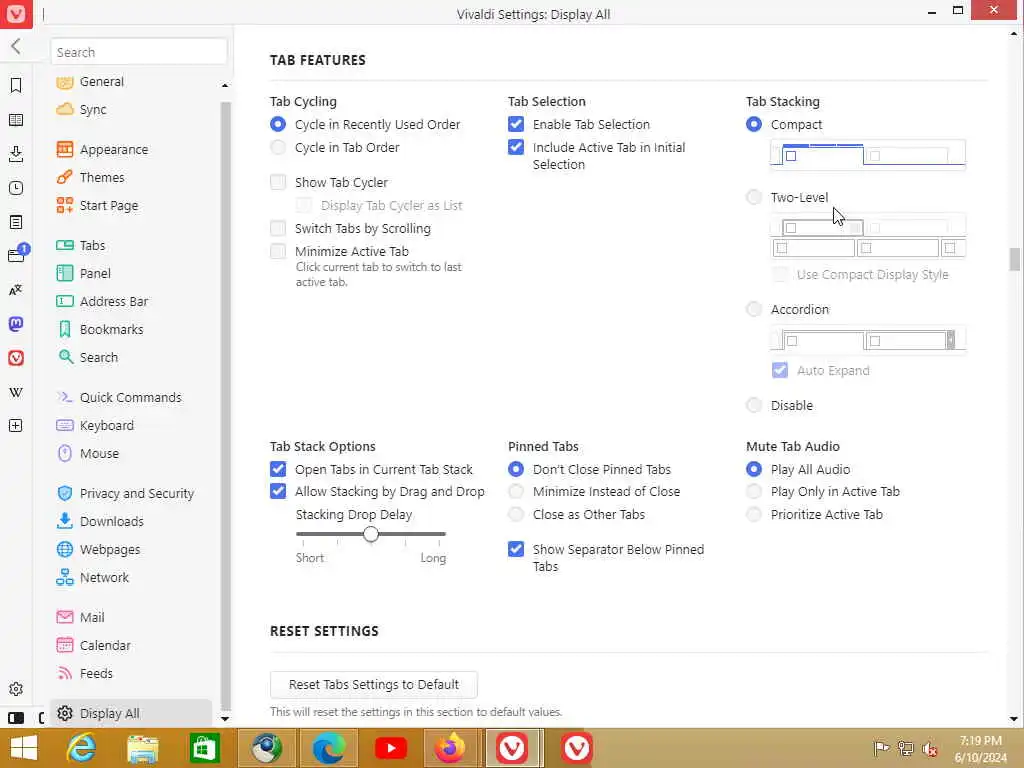Open the Vivaldi menu icon
The height and width of the screenshot is (768, 1024).
pyautogui.click(x=16, y=14)
